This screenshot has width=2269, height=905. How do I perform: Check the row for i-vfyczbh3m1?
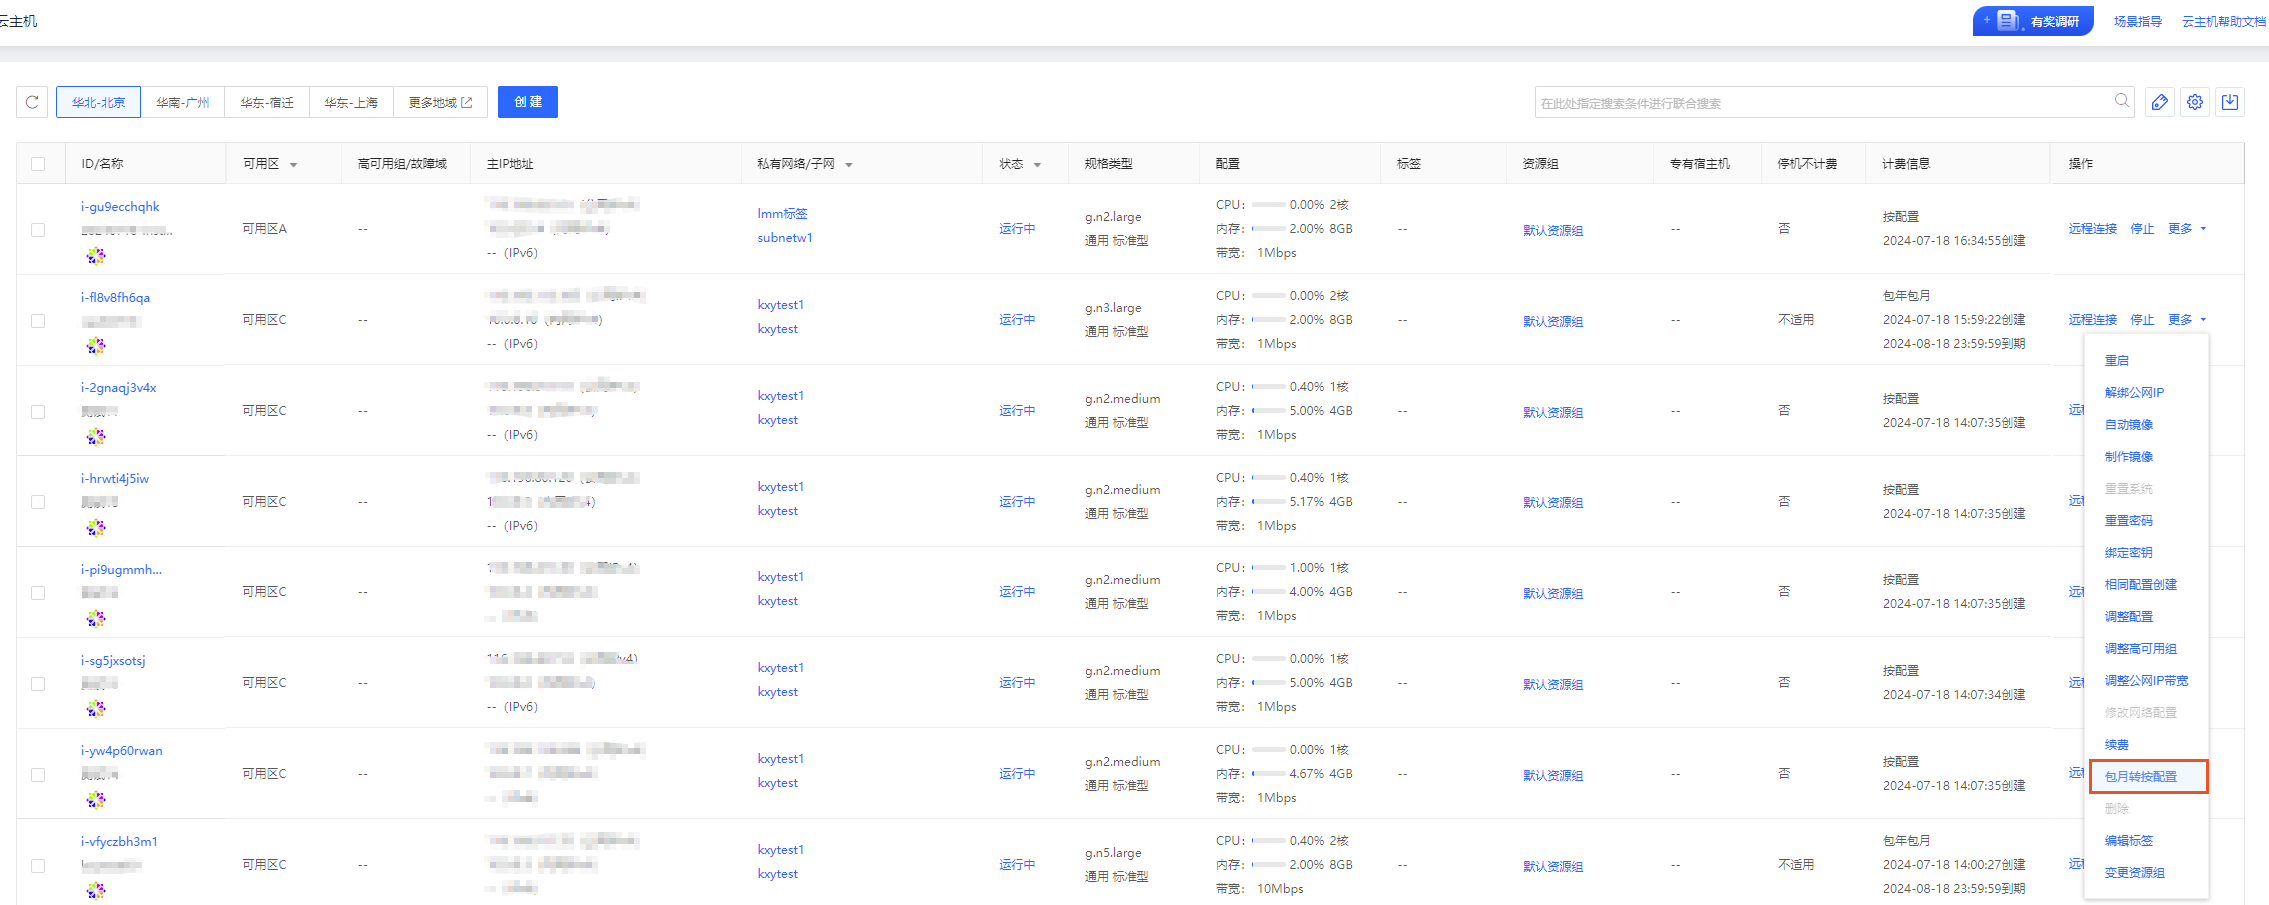click(38, 866)
